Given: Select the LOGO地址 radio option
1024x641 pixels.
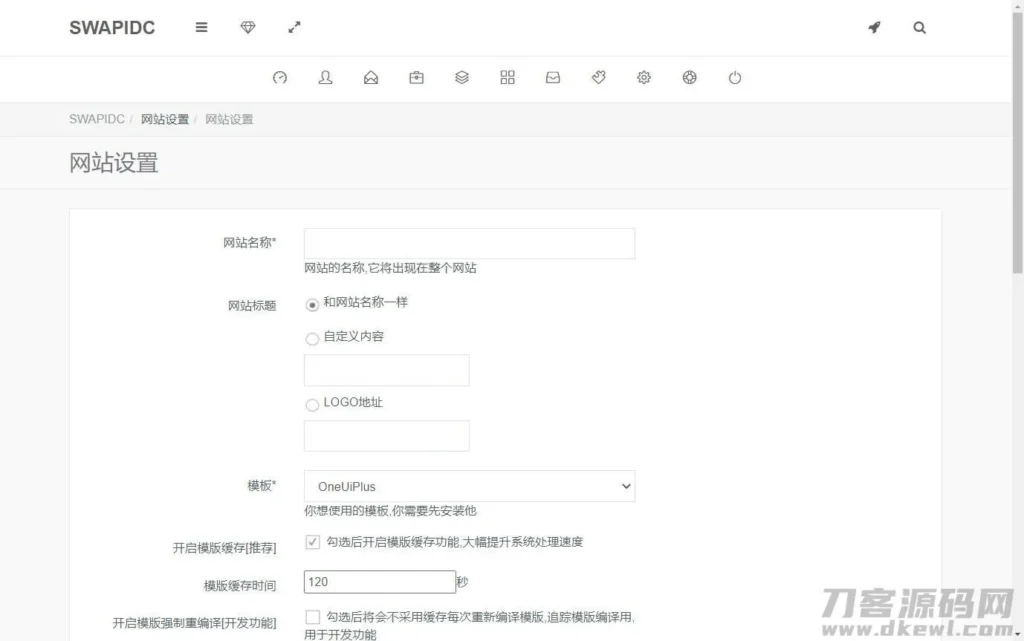Looking at the screenshot, I should point(311,404).
